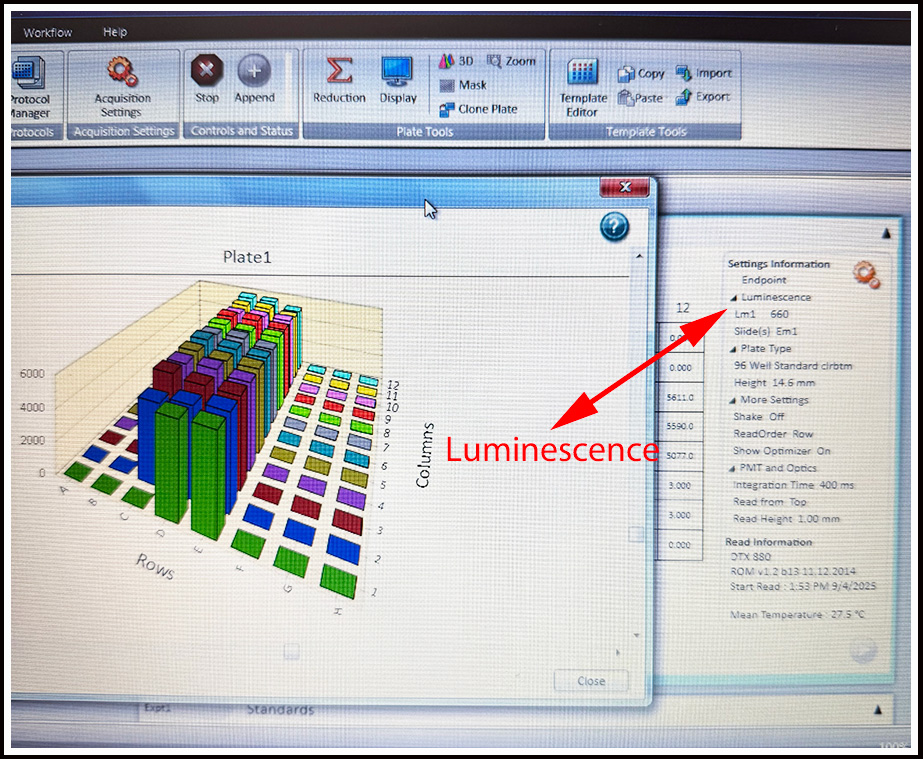Open the Acquisition Settings tool
This screenshot has height=759, width=923.
tap(122, 86)
